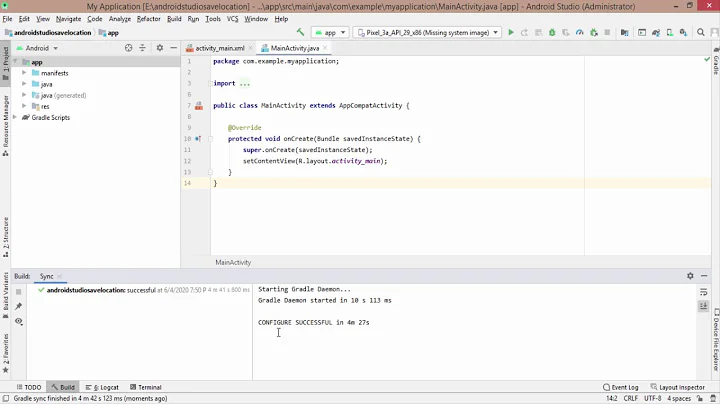
Task: Select the MainActivity.java tab
Action: pos(294,48)
